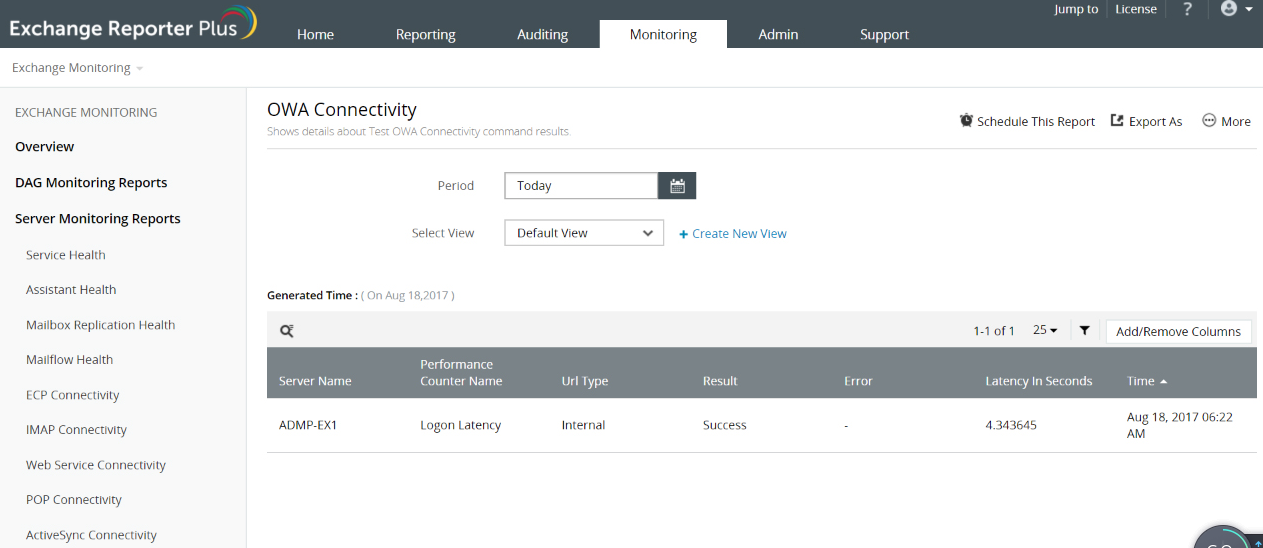Click the ADMP-EX1 server name cell
Screen dimensions: 1263x548
[x=308, y=425]
